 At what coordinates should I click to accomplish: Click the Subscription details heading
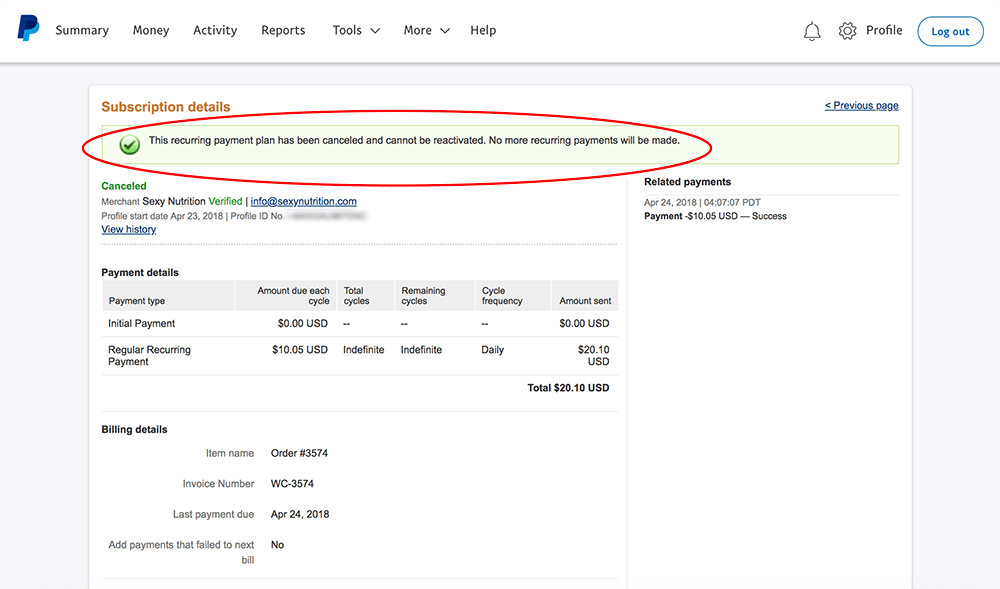click(166, 106)
